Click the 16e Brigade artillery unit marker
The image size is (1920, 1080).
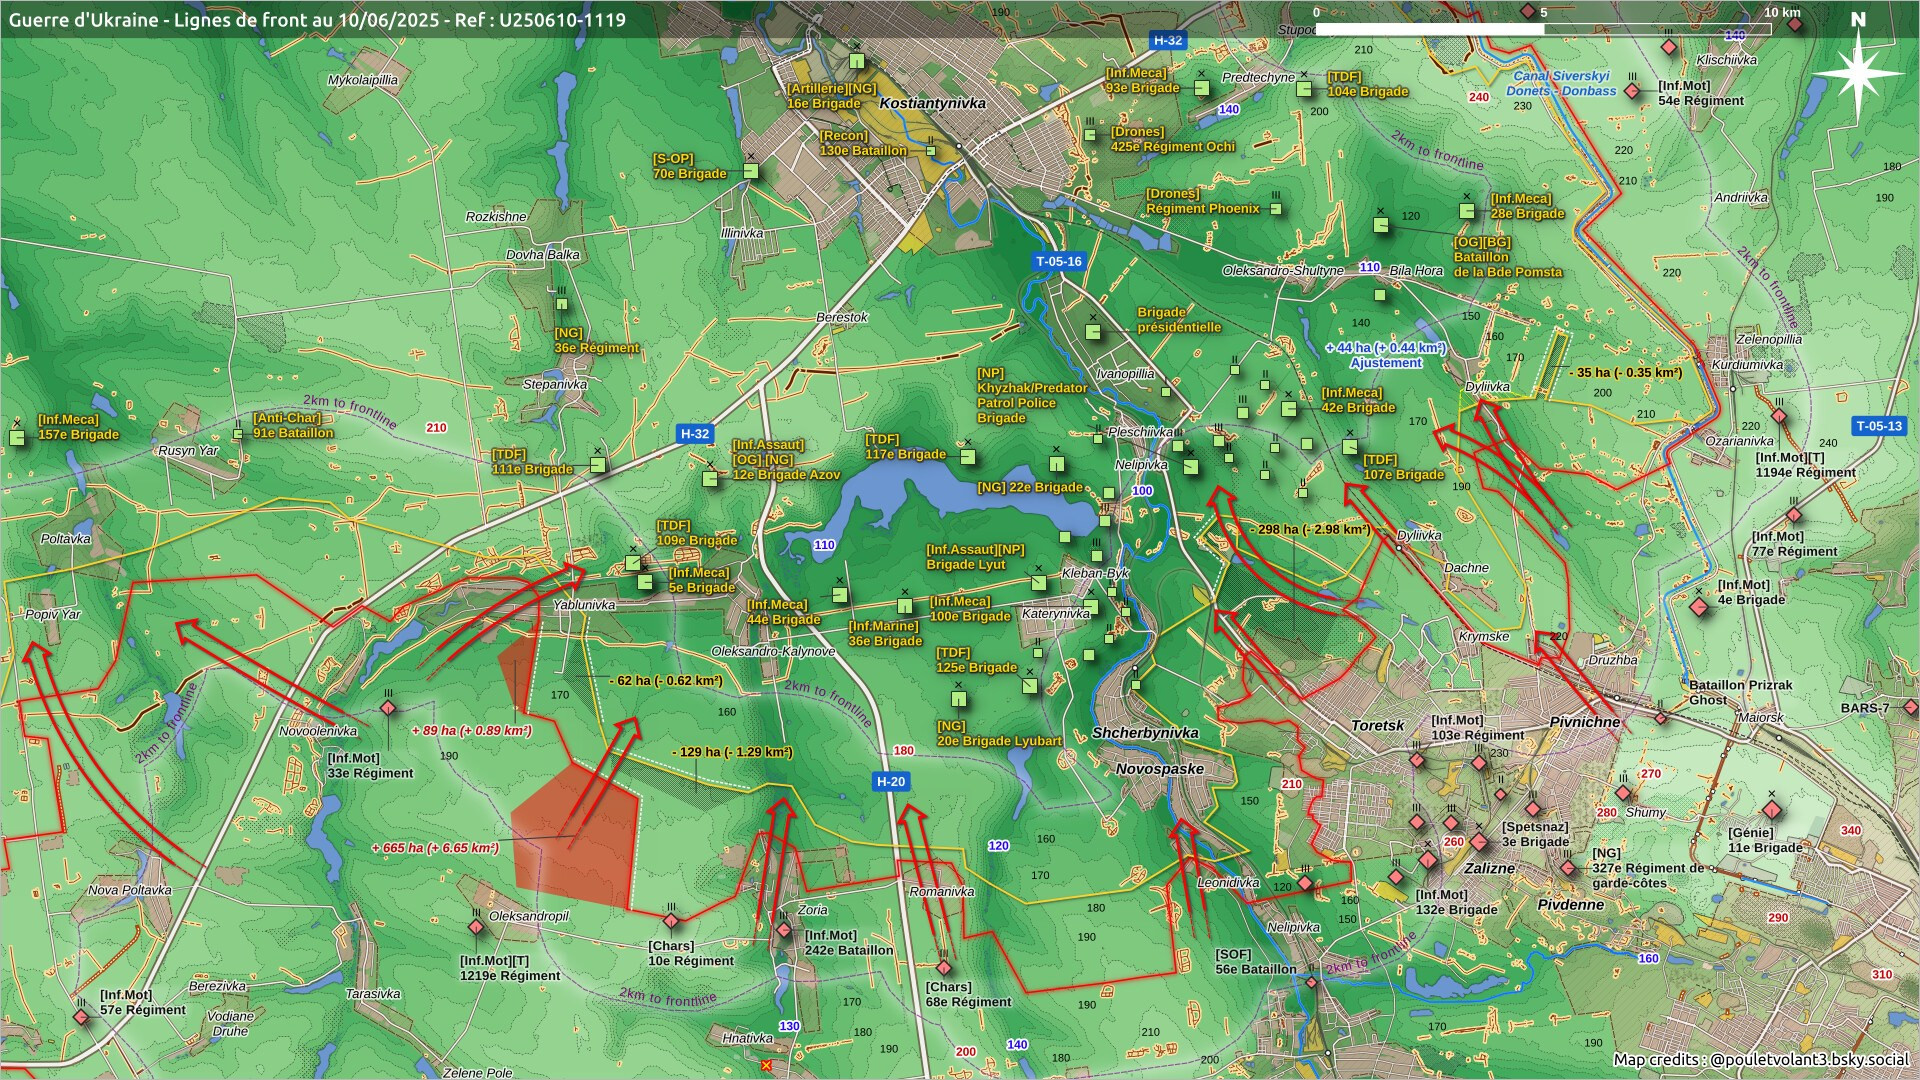tap(857, 61)
